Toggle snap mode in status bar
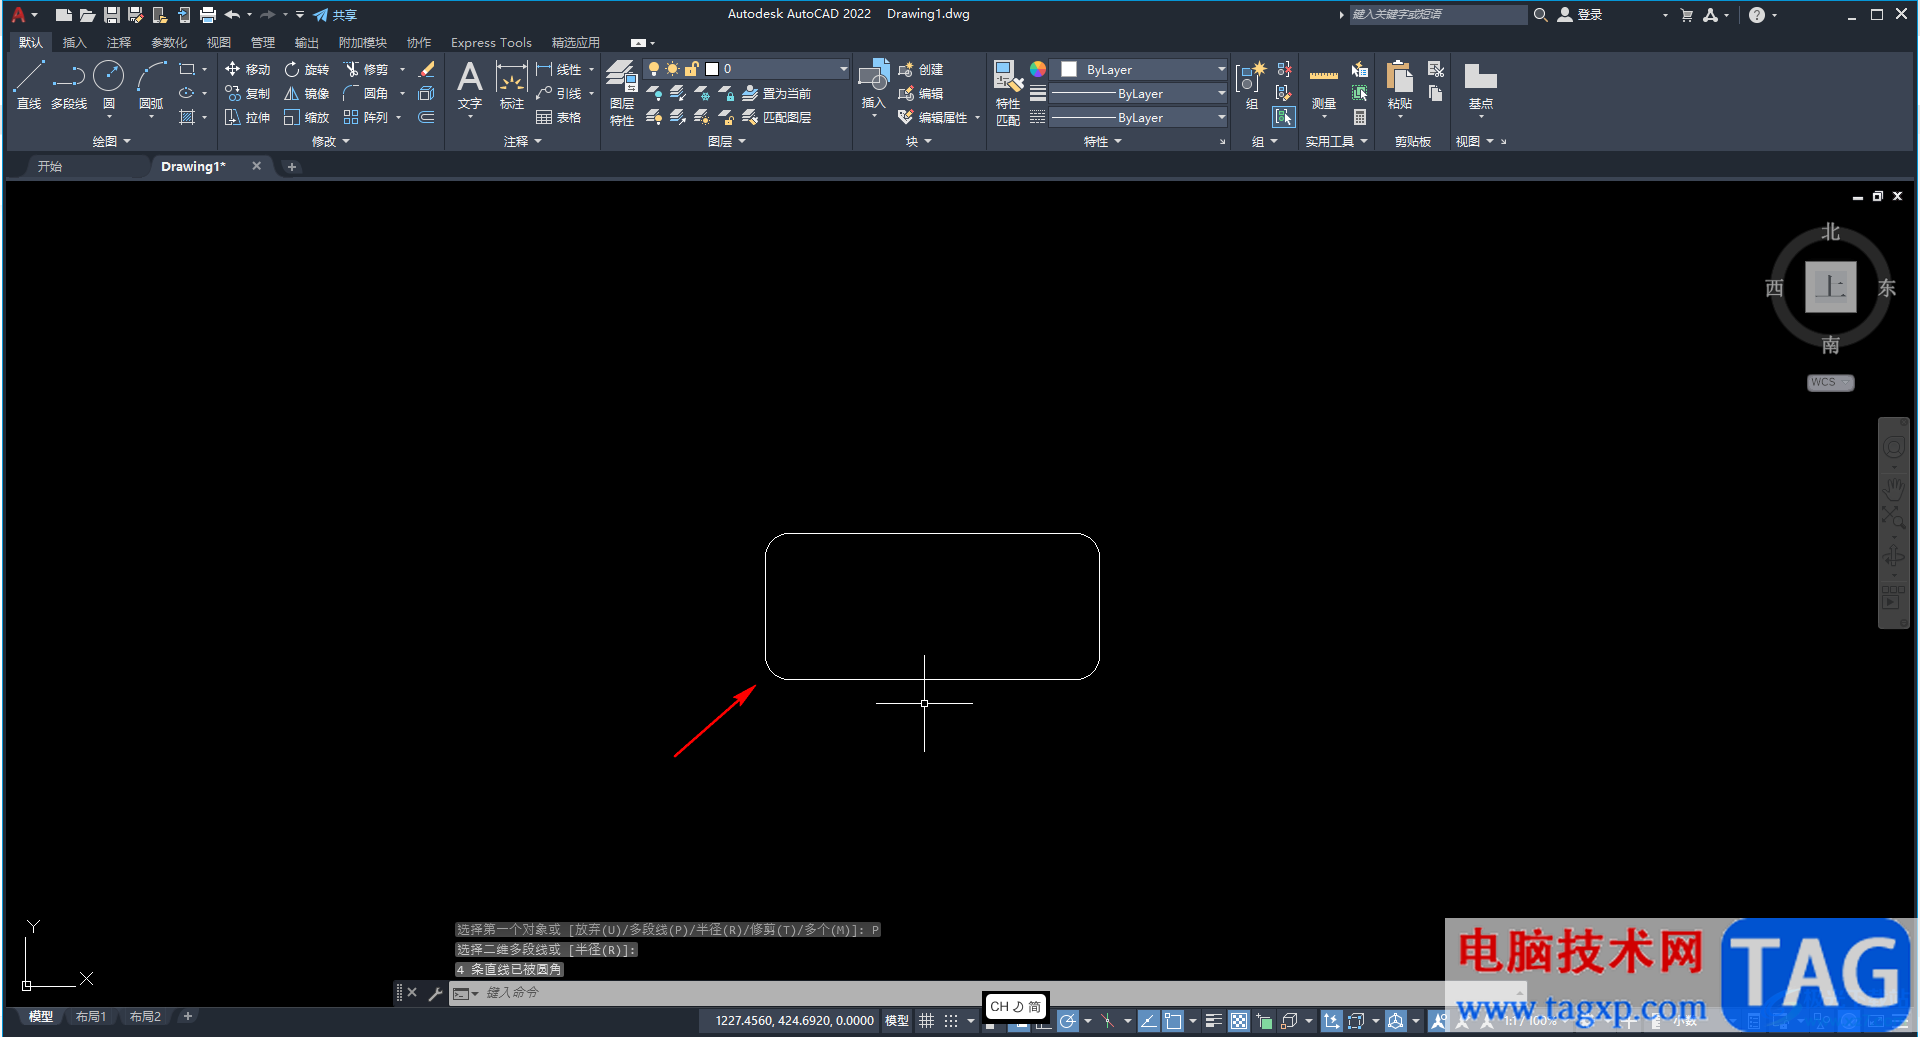This screenshot has height=1037, width=1920. (x=951, y=1021)
